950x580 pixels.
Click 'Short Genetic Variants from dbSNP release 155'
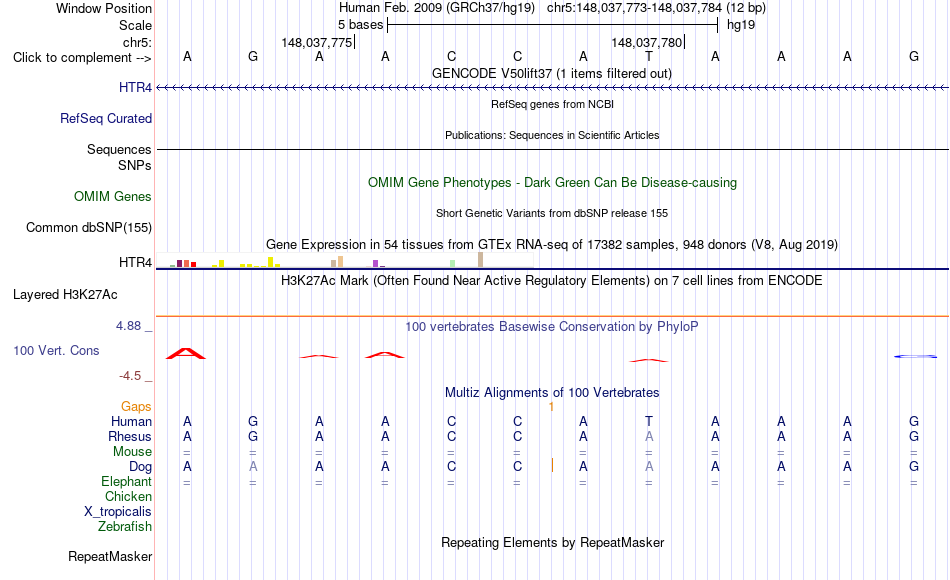click(x=552, y=213)
